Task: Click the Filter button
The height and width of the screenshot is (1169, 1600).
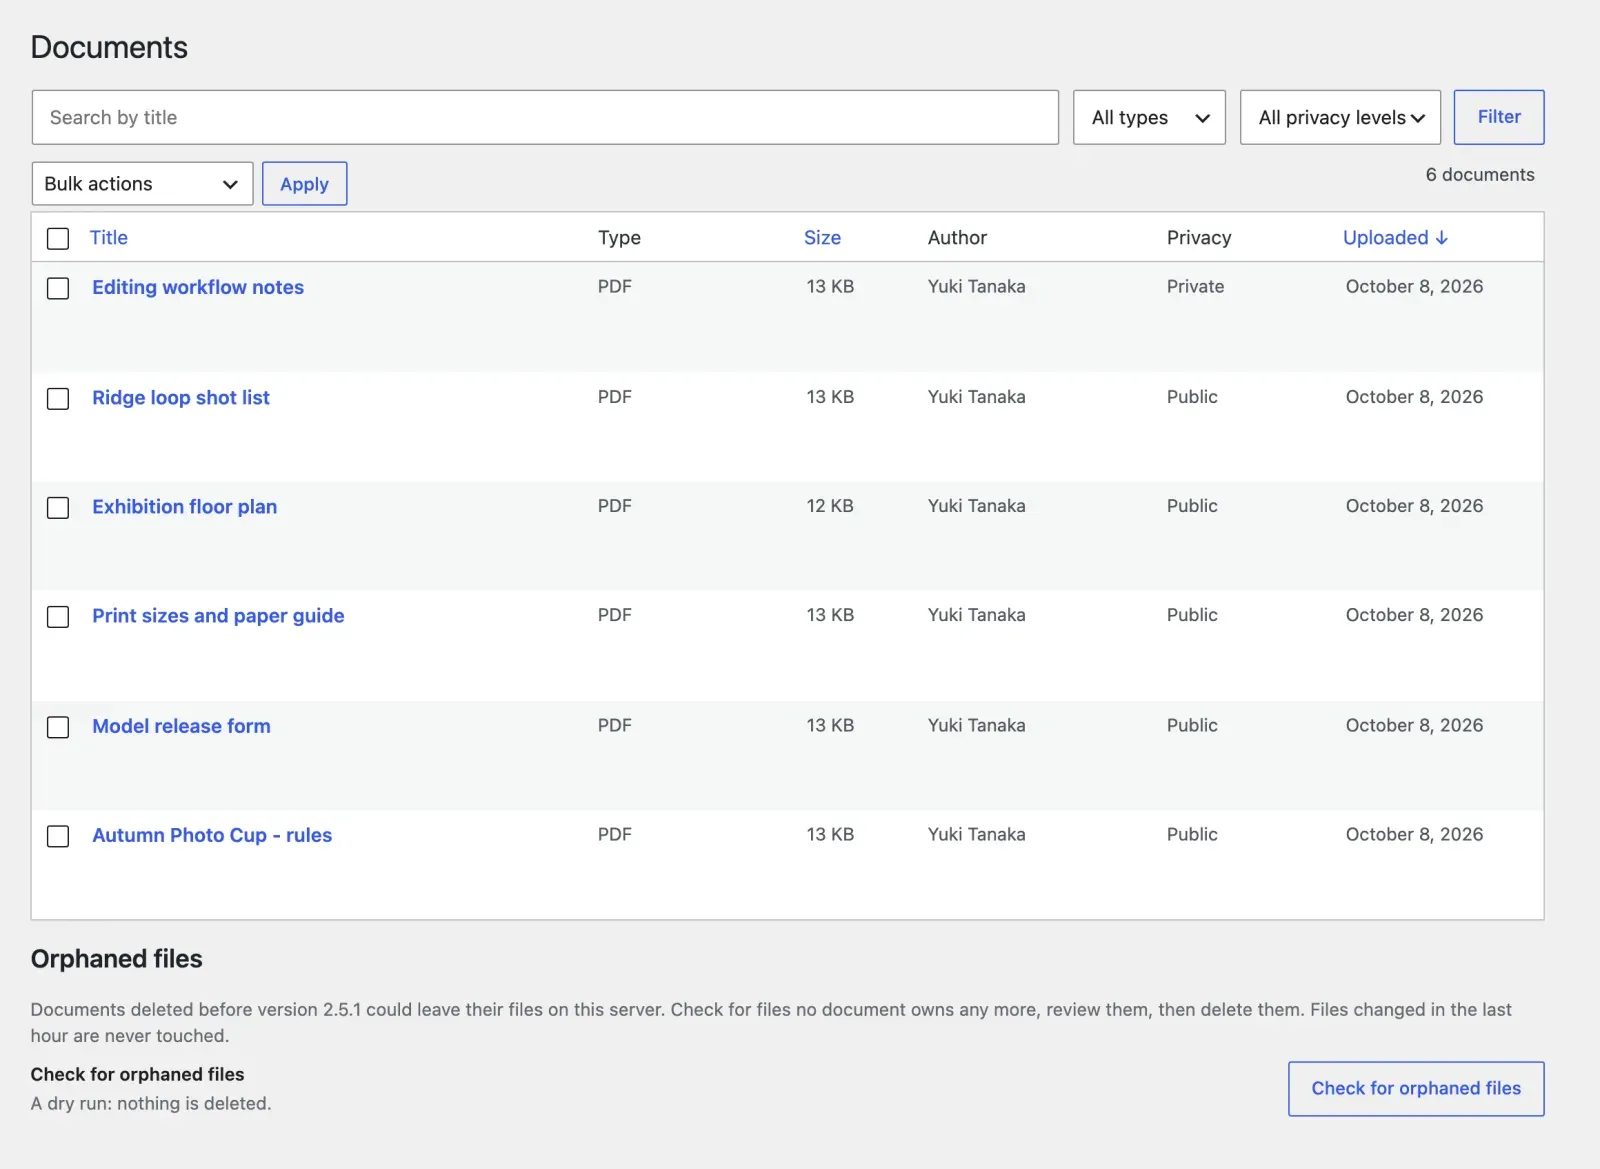Action: coord(1498,117)
